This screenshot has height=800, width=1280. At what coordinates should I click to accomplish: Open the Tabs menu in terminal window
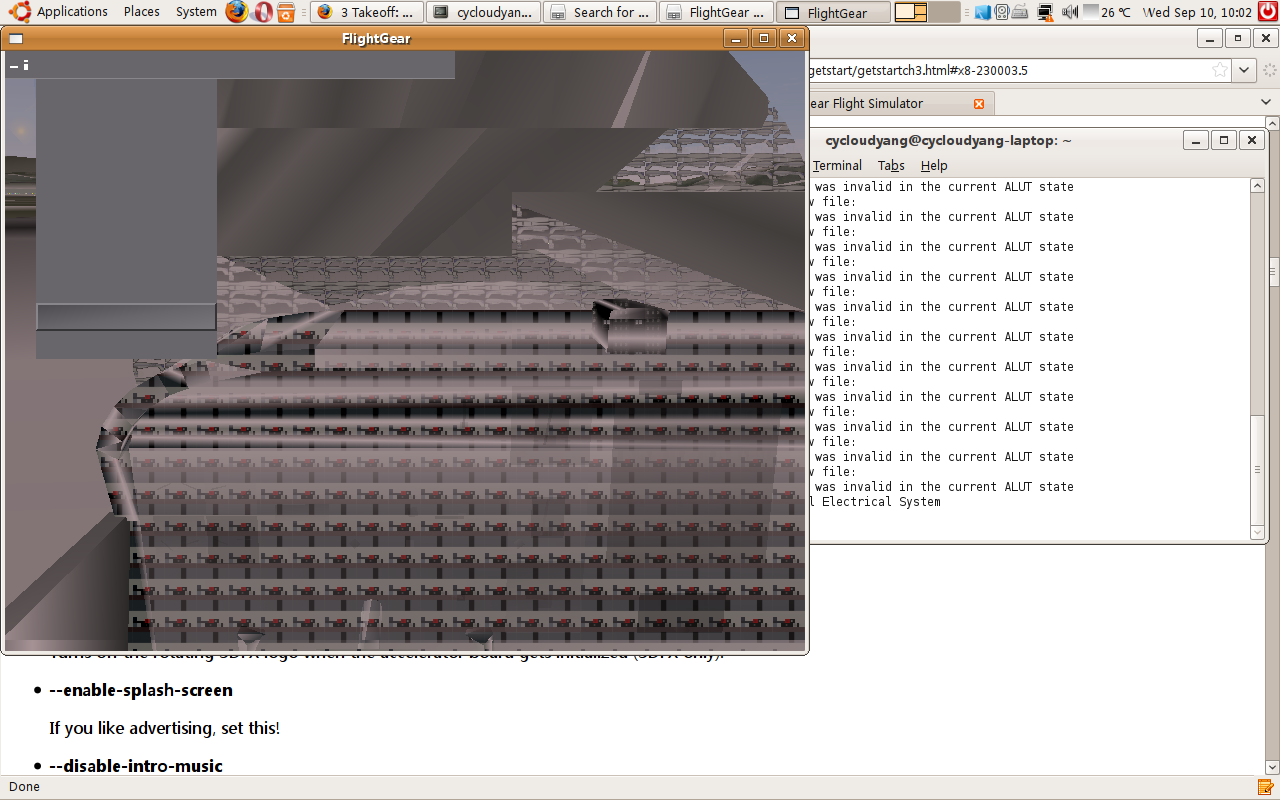tap(891, 165)
